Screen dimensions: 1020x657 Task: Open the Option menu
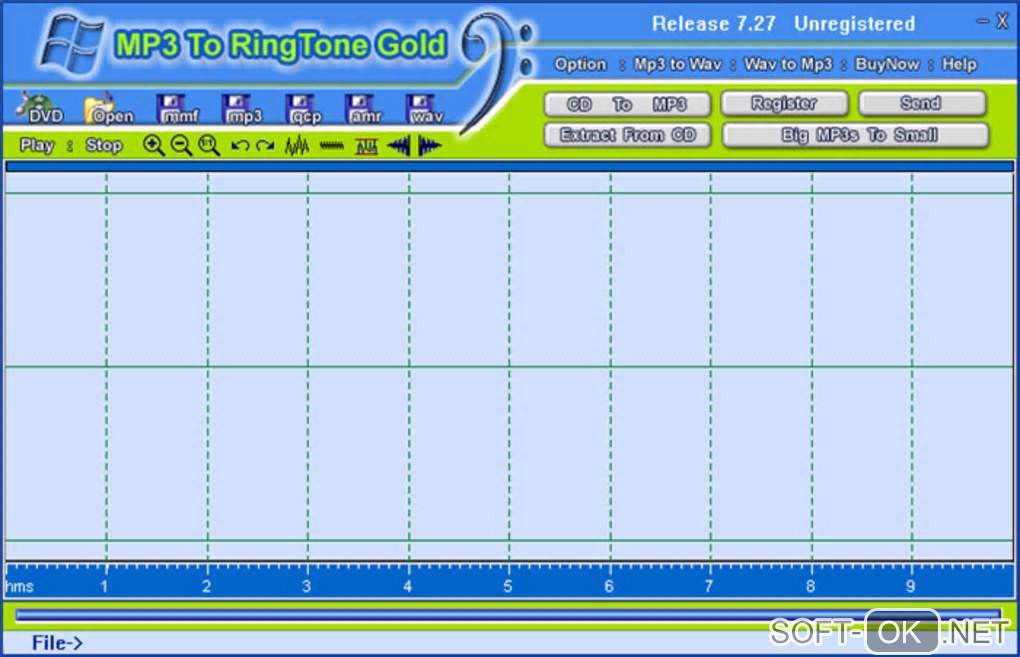(x=580, y=64)
